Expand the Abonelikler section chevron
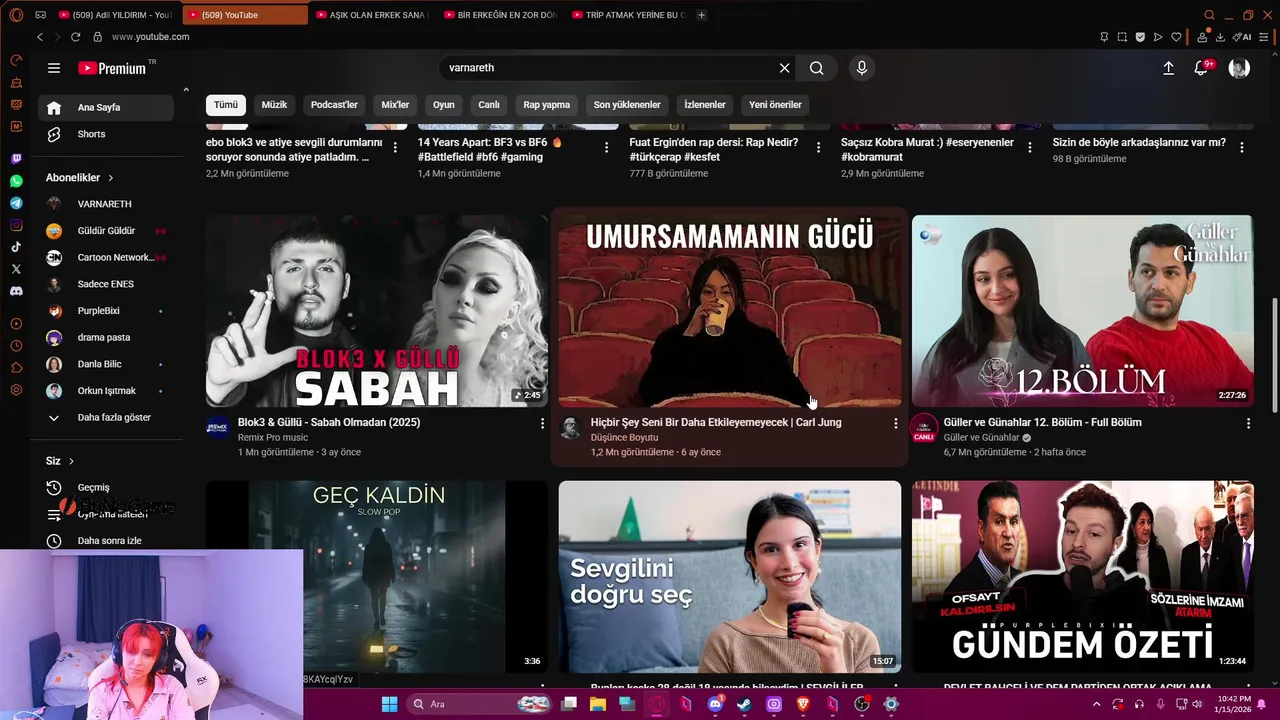This screenshot has height=720, width=1280. [x=110, y=178]
